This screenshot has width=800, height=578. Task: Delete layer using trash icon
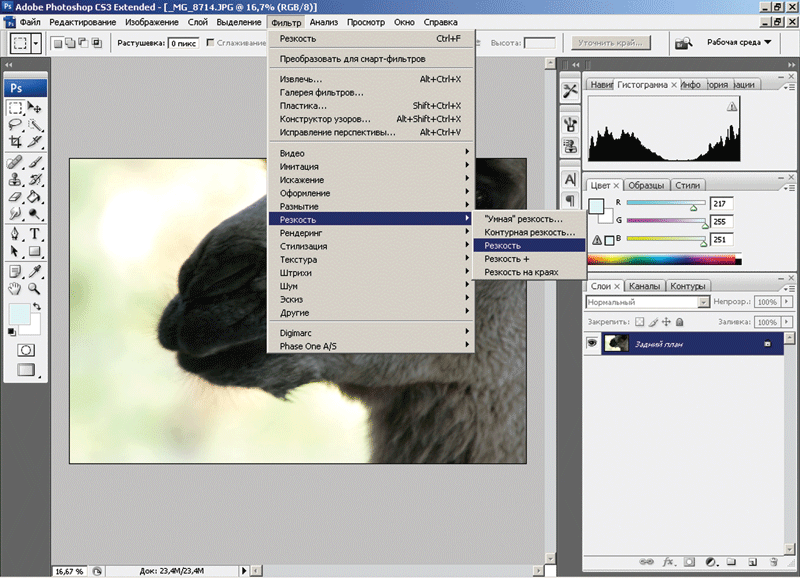click(x=774, y=562)
